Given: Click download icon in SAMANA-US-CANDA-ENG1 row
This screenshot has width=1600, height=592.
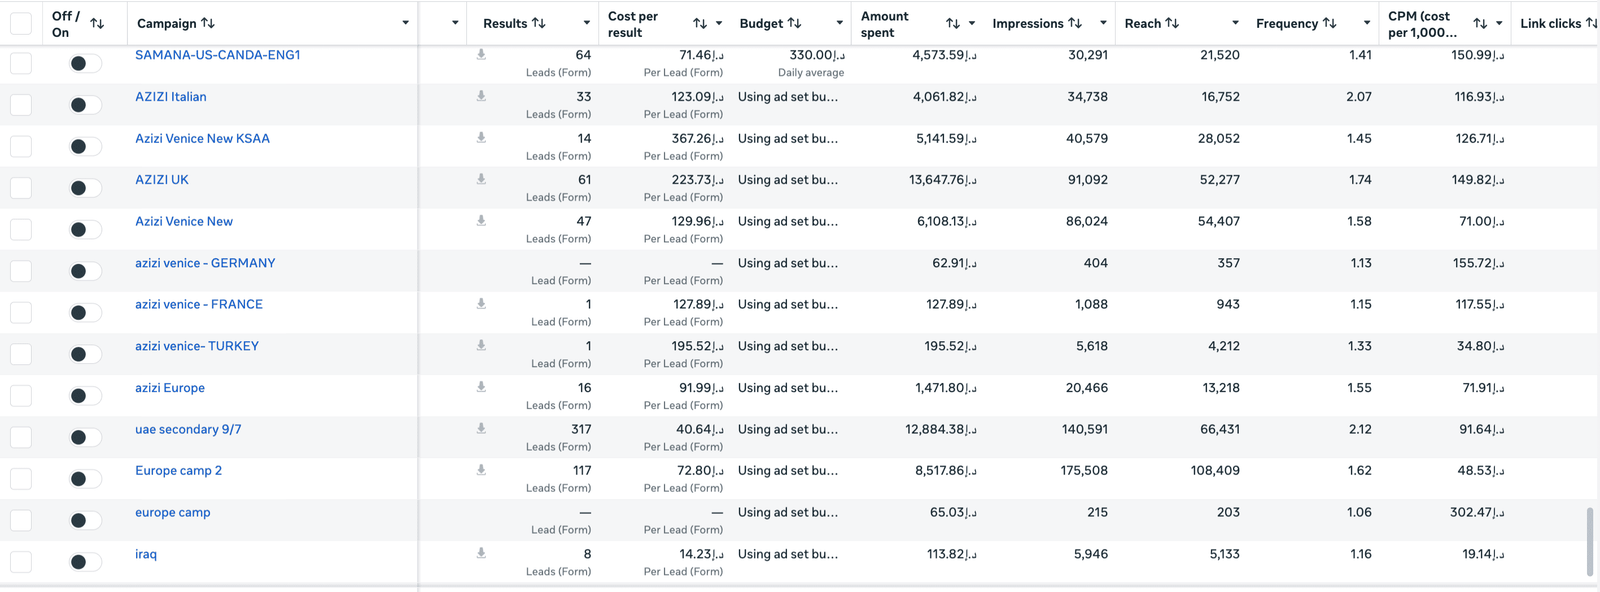Looking at the screenshot, I should (x=481, y=55).
